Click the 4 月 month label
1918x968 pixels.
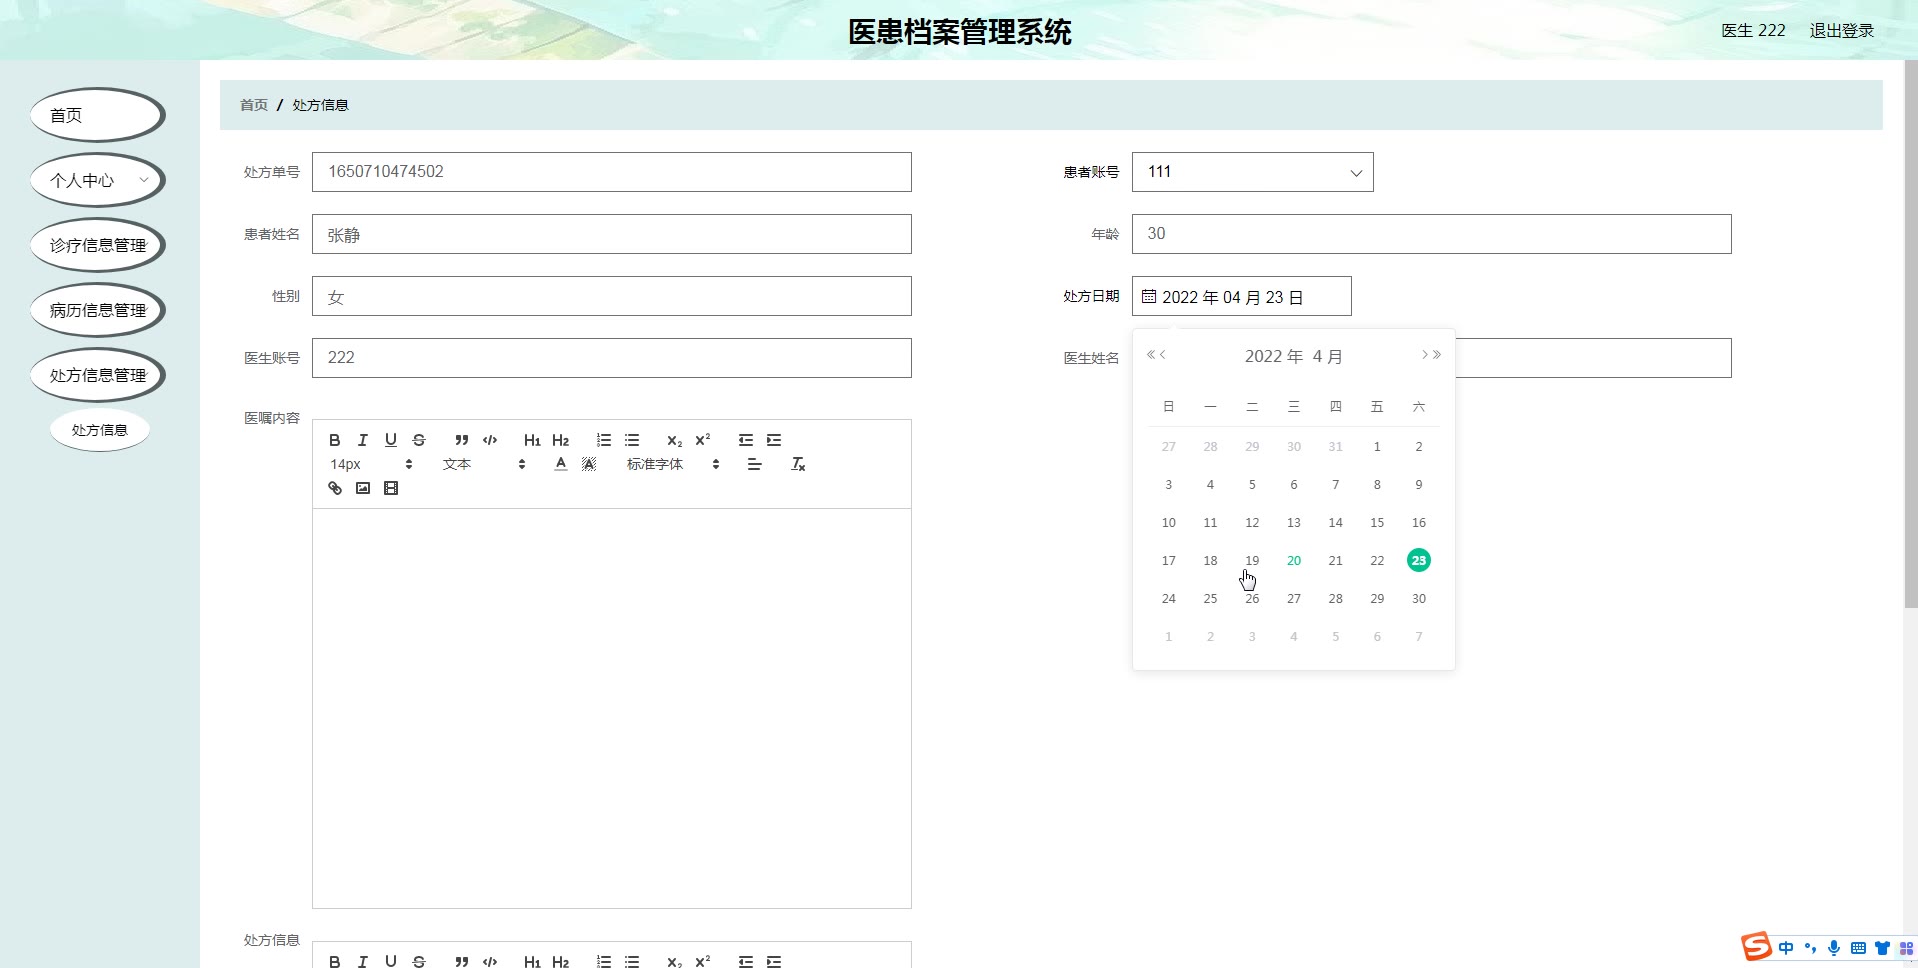(1328, 357)
